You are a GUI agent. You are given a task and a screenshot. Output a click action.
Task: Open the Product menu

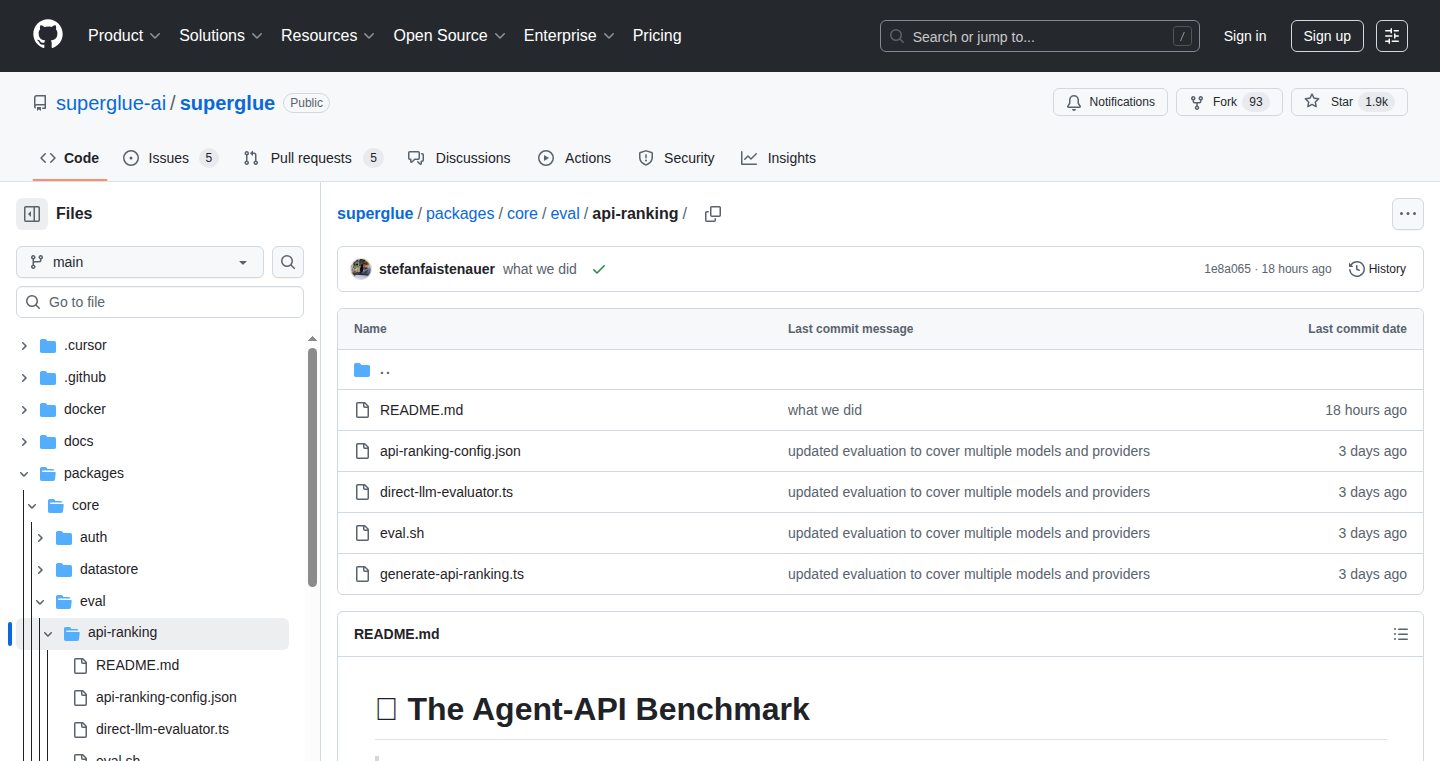tap(124, 36)
